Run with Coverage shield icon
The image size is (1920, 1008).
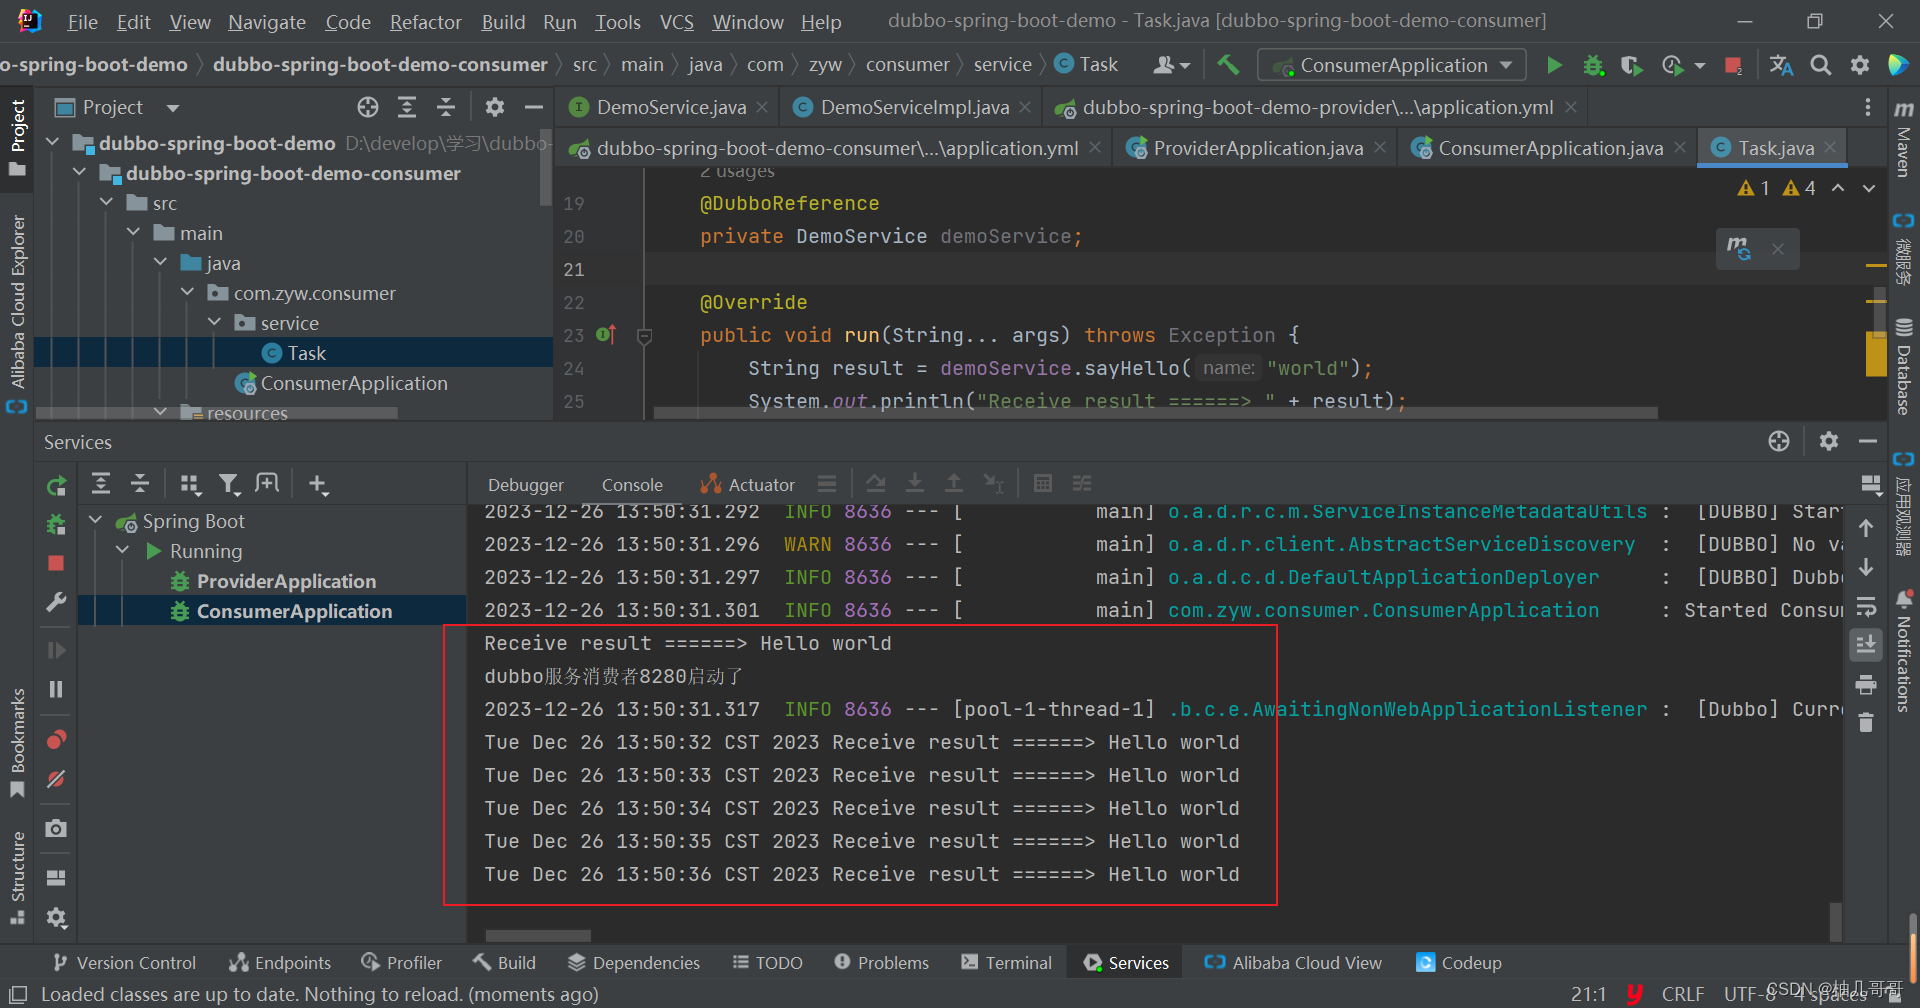coord(1631,65)
